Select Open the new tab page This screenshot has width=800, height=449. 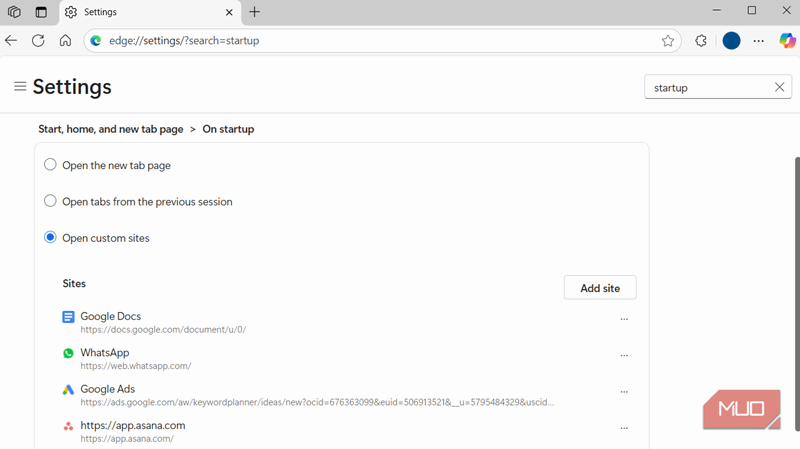[50, 165]
